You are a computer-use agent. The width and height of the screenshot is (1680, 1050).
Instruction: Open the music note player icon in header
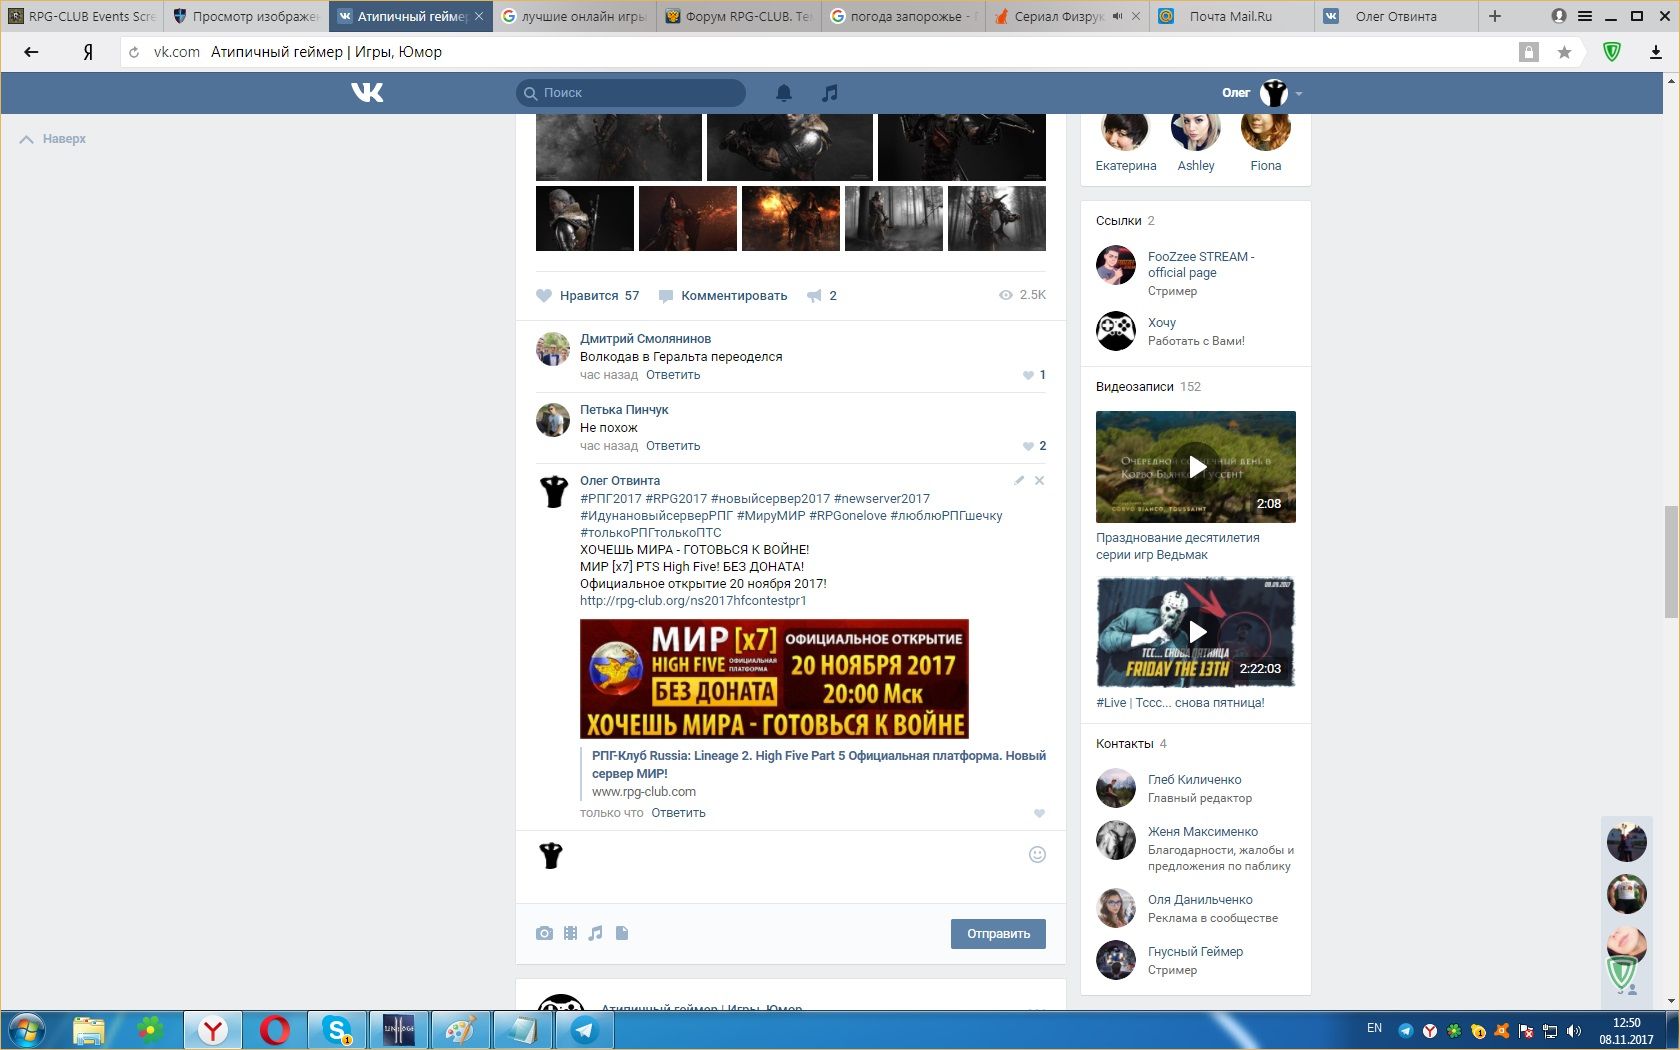(x=830, y=93)
